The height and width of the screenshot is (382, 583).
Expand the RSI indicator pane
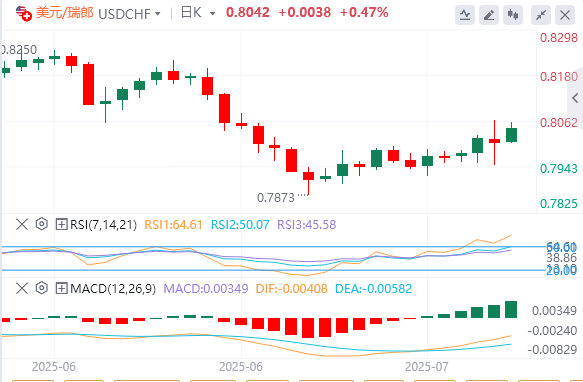[x=61, y=224]
